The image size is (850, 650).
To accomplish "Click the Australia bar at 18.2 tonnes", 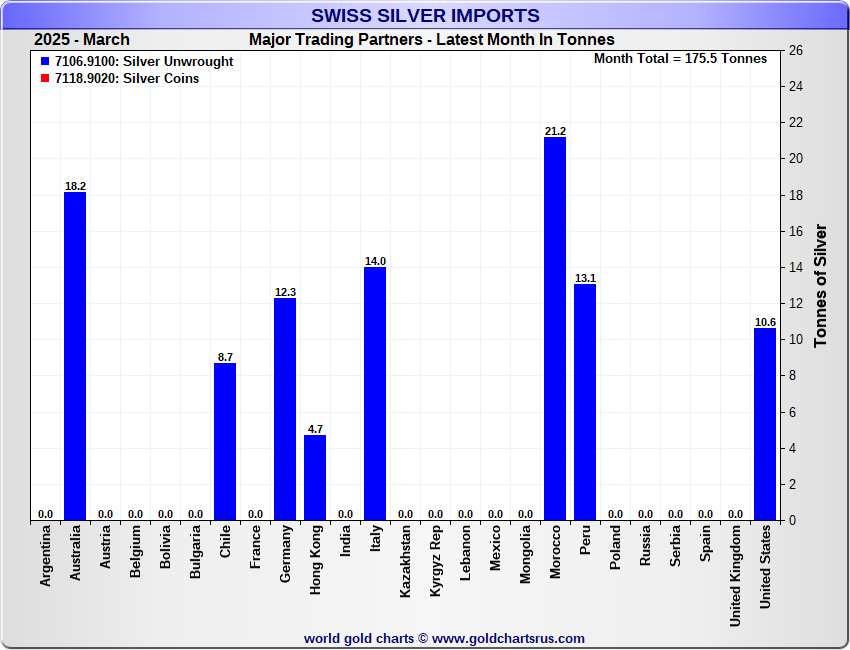I will tap(75, 356).
